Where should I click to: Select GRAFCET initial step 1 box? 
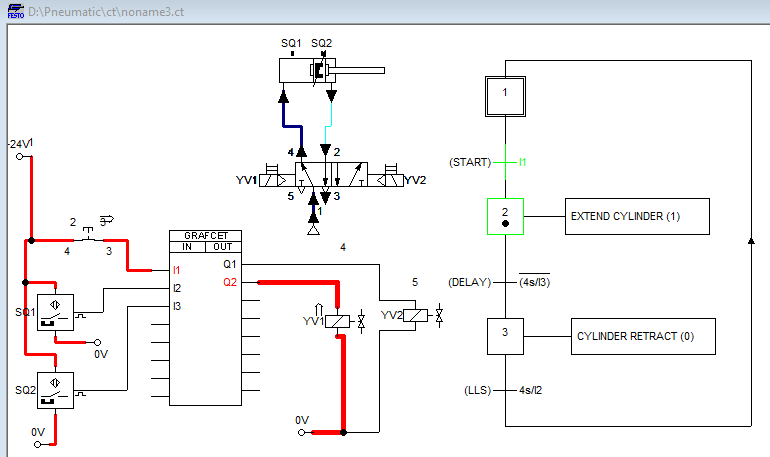(505, 96)
